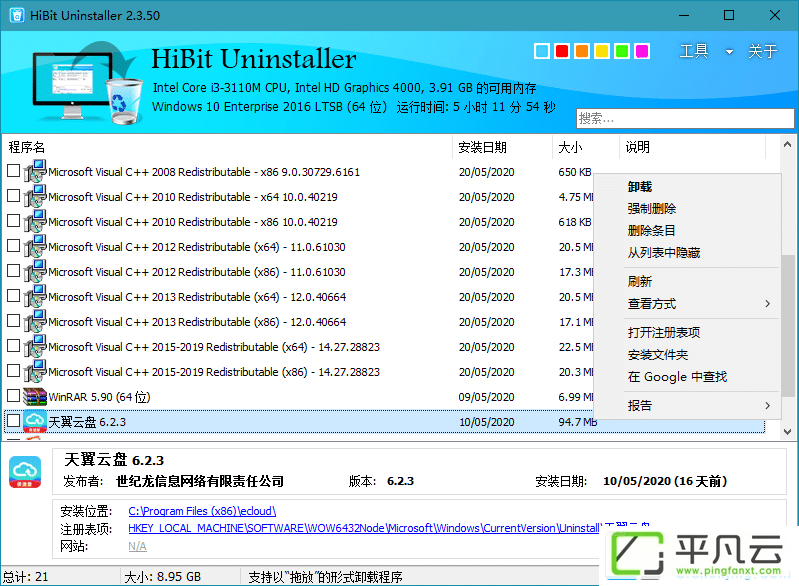Screen dimensions: 799x586
Task: Open the 工具 menu
Action: coord(694,51)
